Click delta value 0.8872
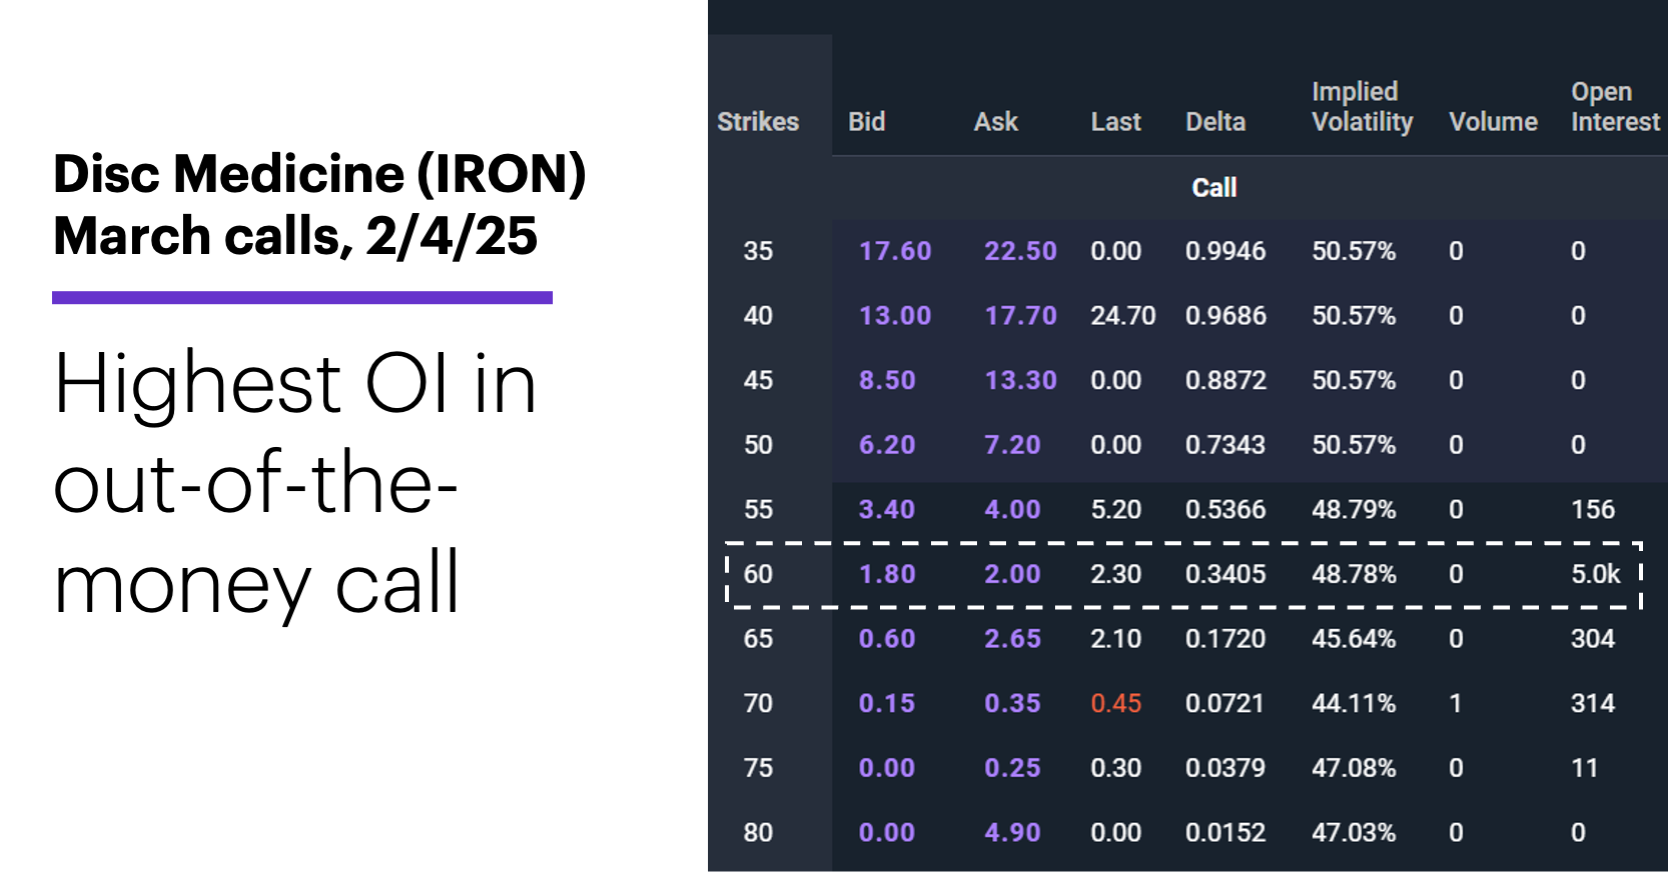This screenshot has width=1668, height=872. [1226, 381]
